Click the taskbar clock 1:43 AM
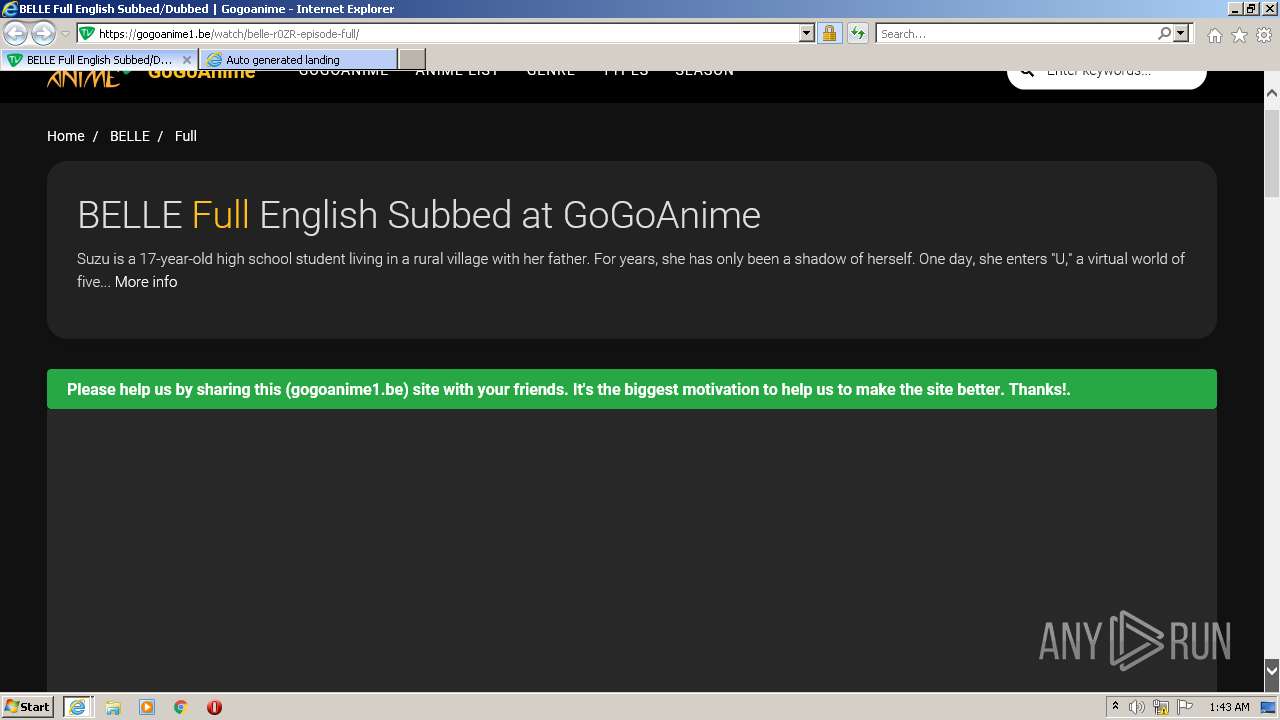 click(x=1229, y=707)
